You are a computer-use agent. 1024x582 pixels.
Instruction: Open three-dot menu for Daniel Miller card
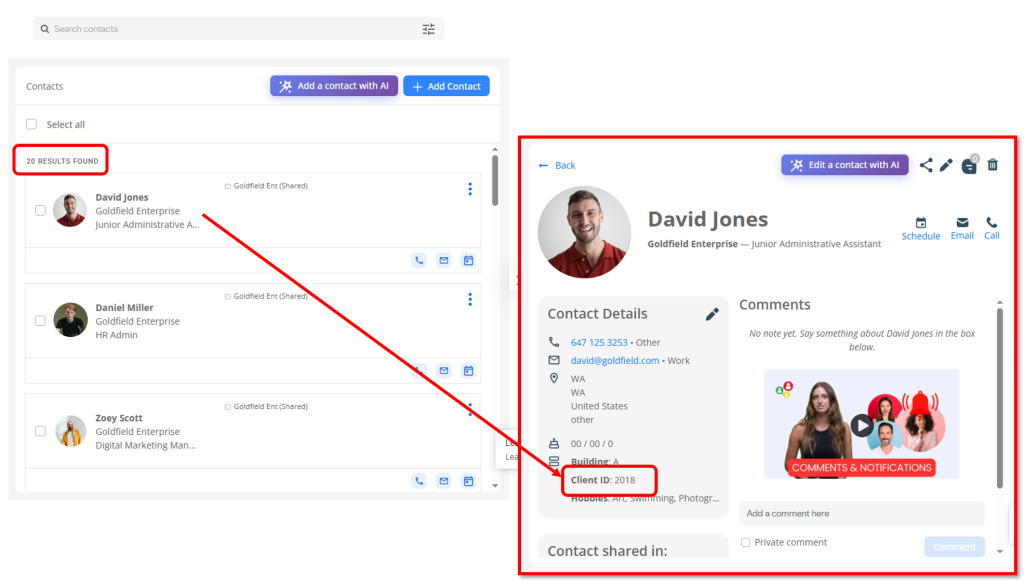(x=470, y=299)
